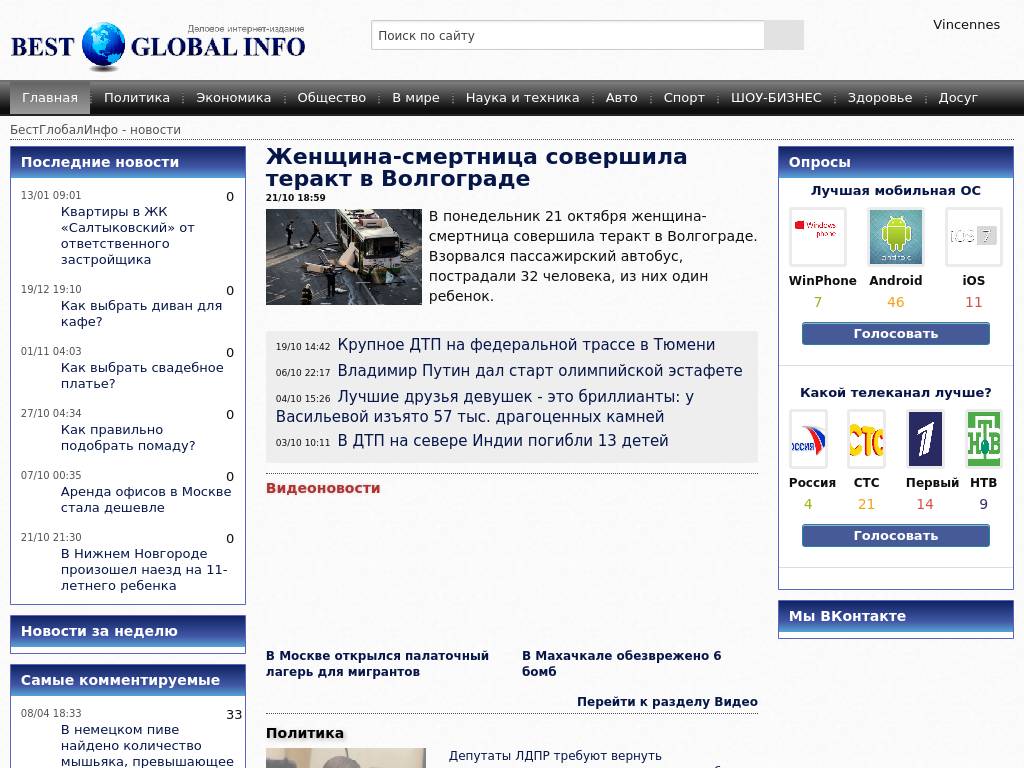The height and width of the screenshot is (768, 1024).
Task: Submit vote for best TV channel
Action: click(895, 536)
